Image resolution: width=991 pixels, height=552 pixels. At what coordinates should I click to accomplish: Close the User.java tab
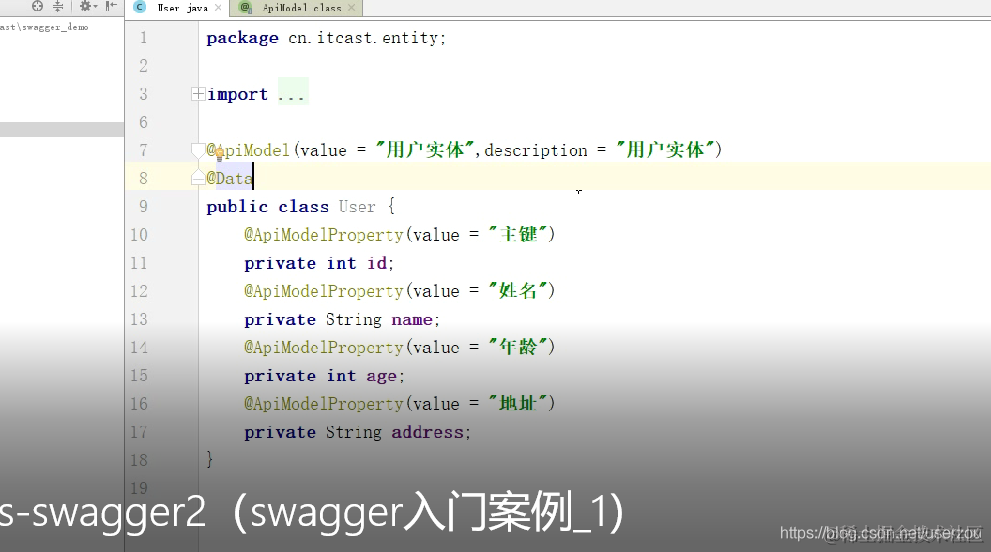click(x=218, y=8)
